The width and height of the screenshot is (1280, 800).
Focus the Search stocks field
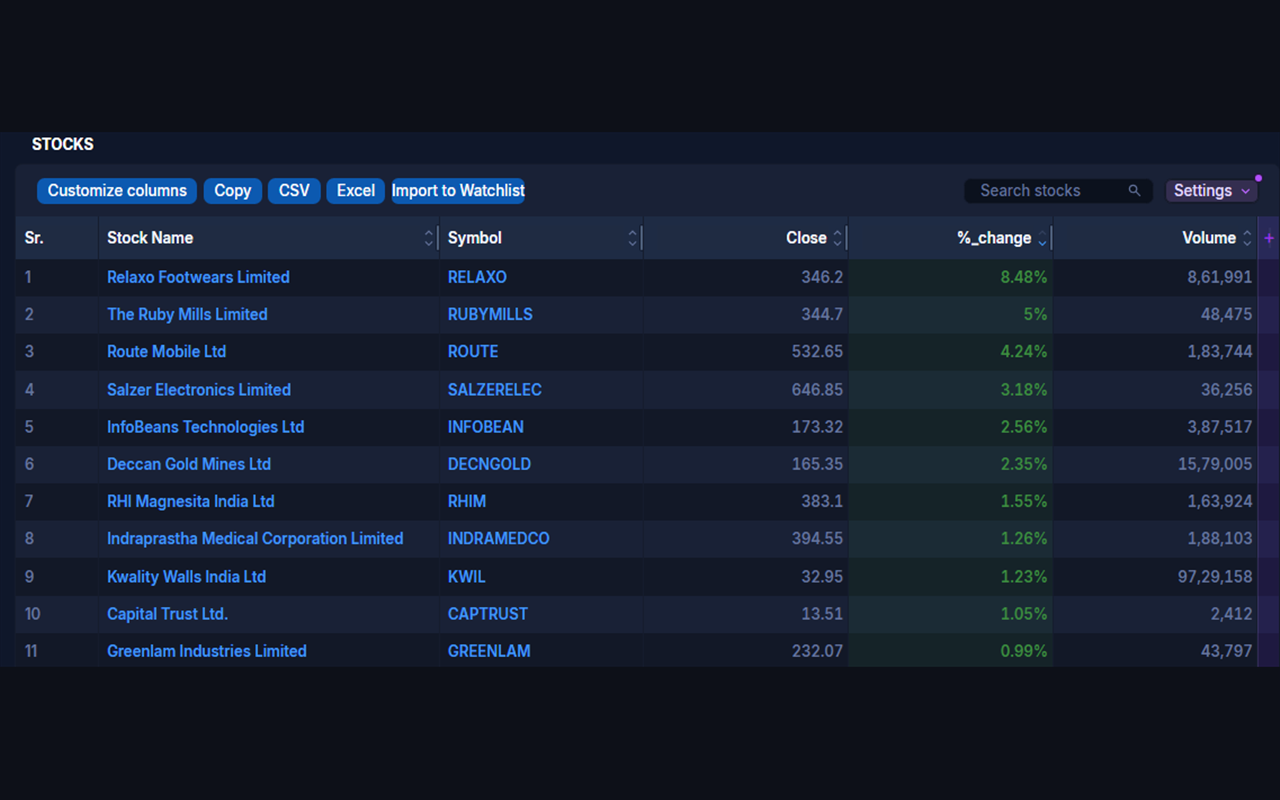coord(1056,191)
